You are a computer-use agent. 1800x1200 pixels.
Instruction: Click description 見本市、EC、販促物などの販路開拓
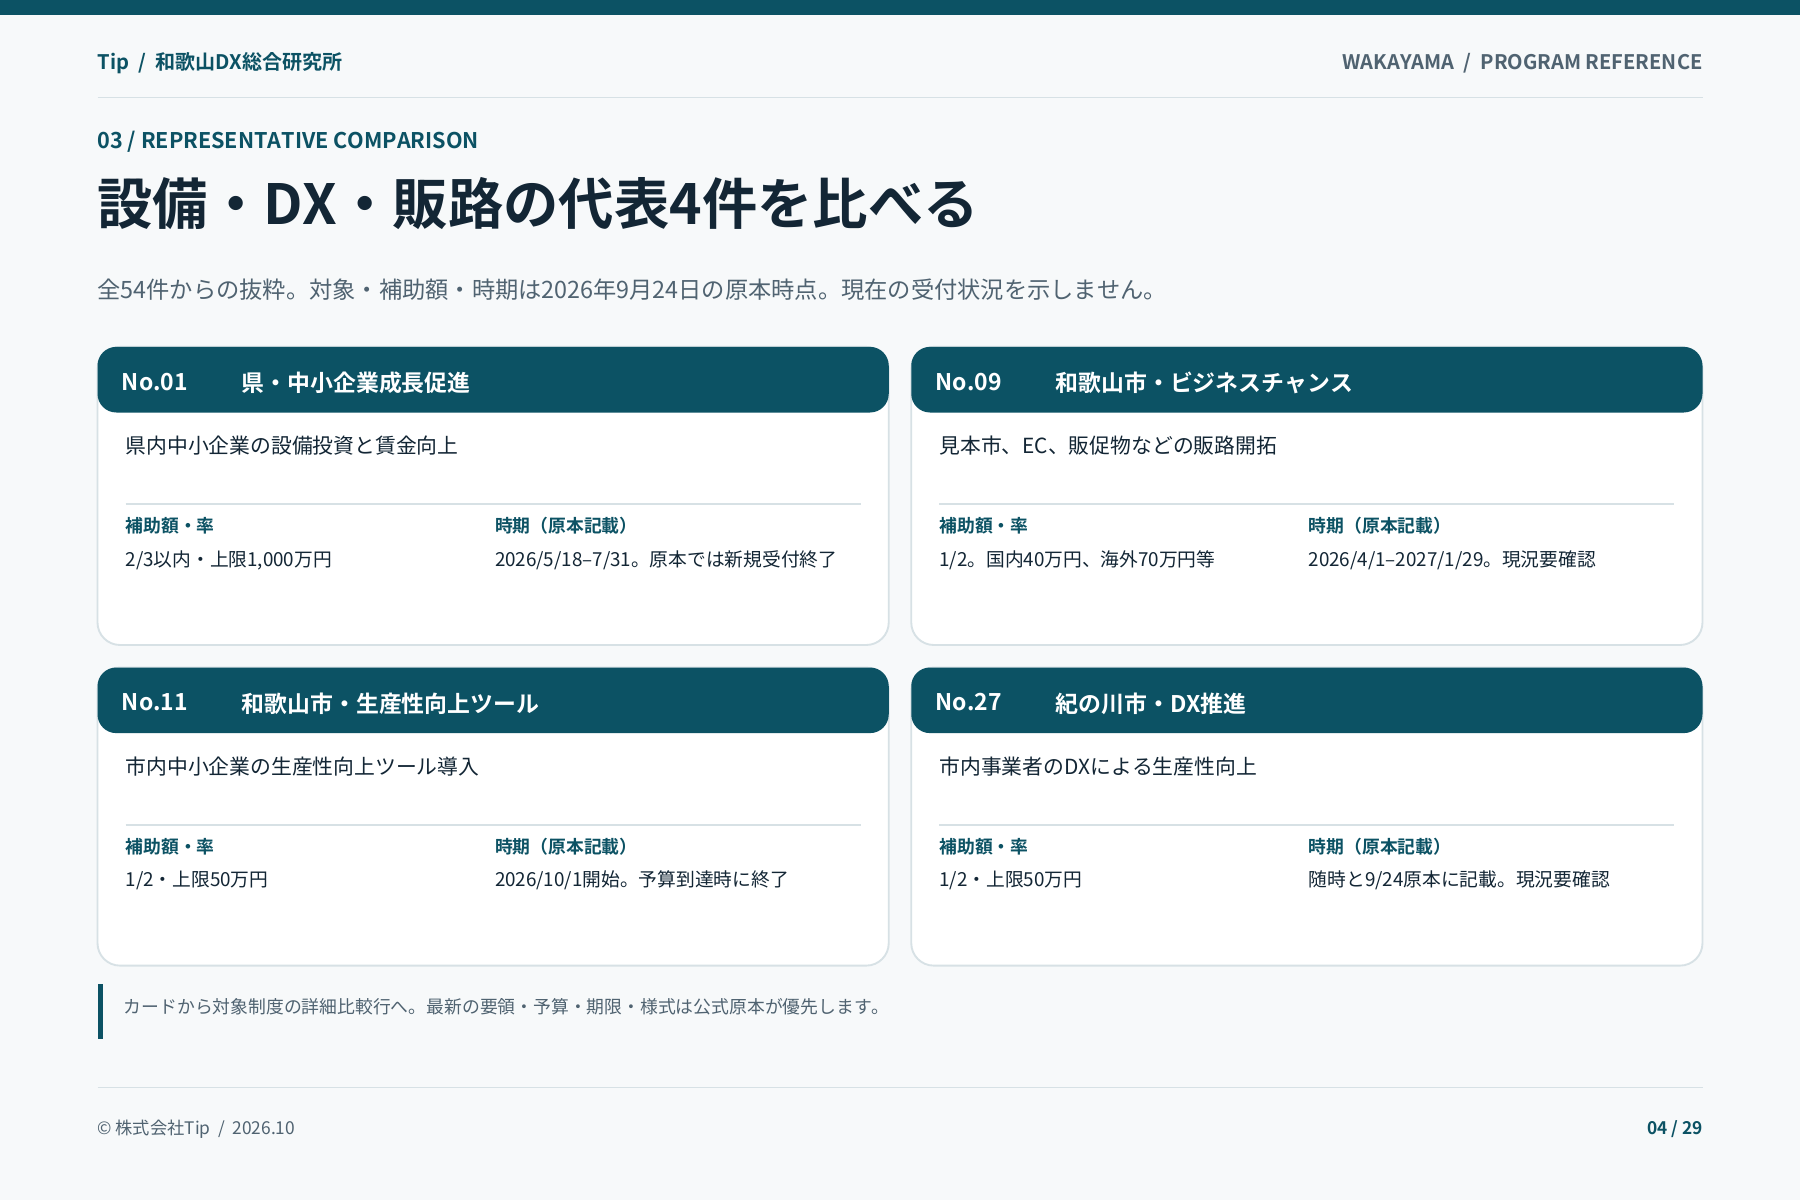pos(1107,446)
